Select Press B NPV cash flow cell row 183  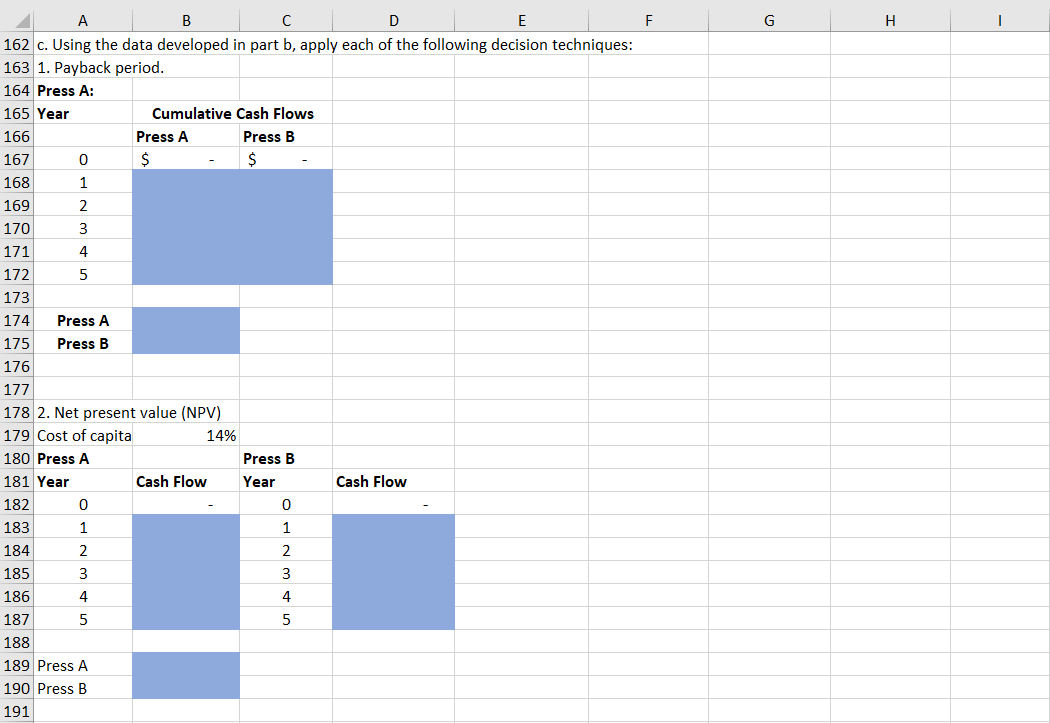[x=394, y=528]
